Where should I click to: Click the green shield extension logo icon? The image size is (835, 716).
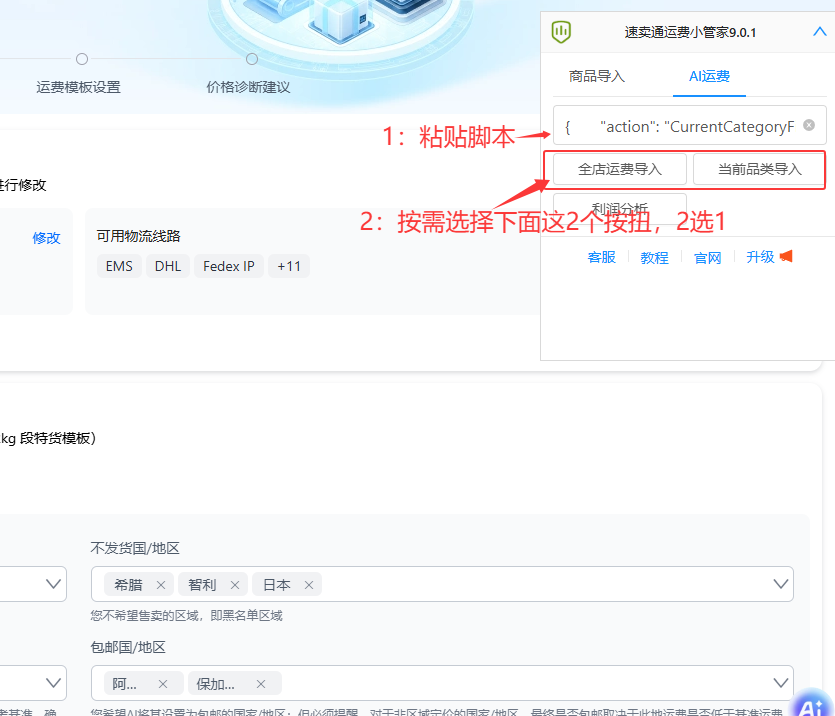(561, 32)
